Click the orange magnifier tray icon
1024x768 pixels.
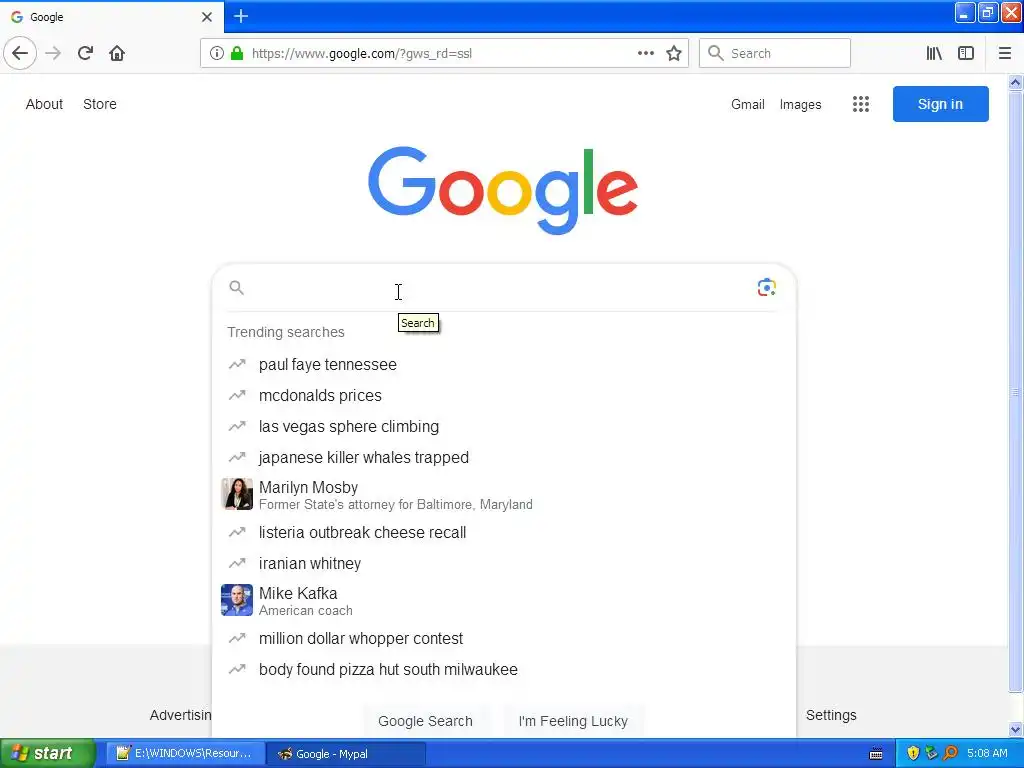[951, 753]
